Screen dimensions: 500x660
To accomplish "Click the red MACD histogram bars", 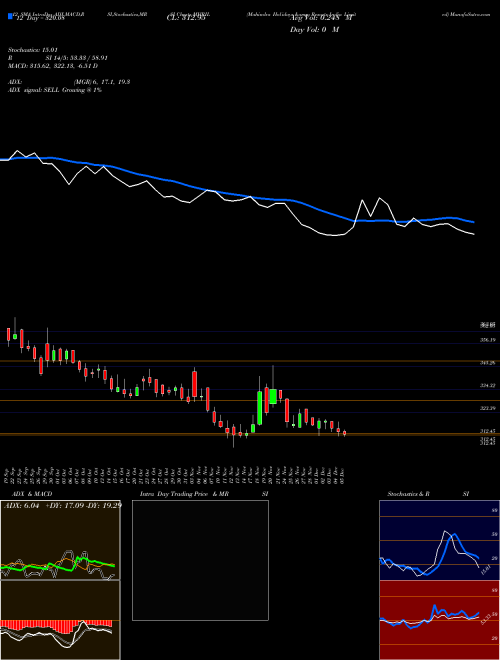I will click(x=56, y=626).
